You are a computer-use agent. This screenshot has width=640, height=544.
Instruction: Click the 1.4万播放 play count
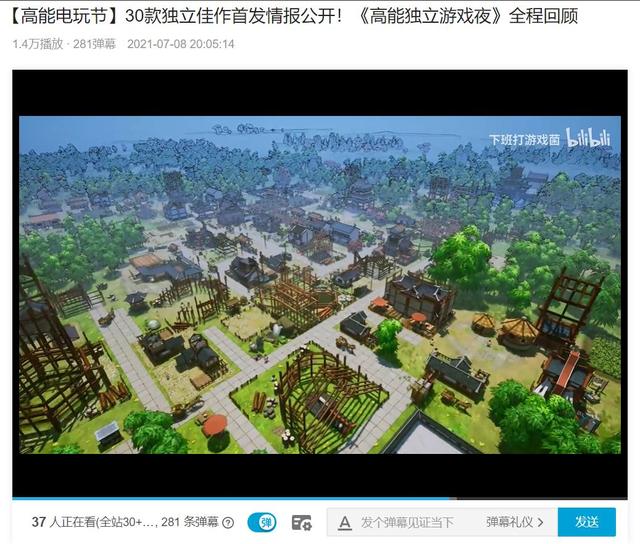pyautogui.click(x=38, y=44)
